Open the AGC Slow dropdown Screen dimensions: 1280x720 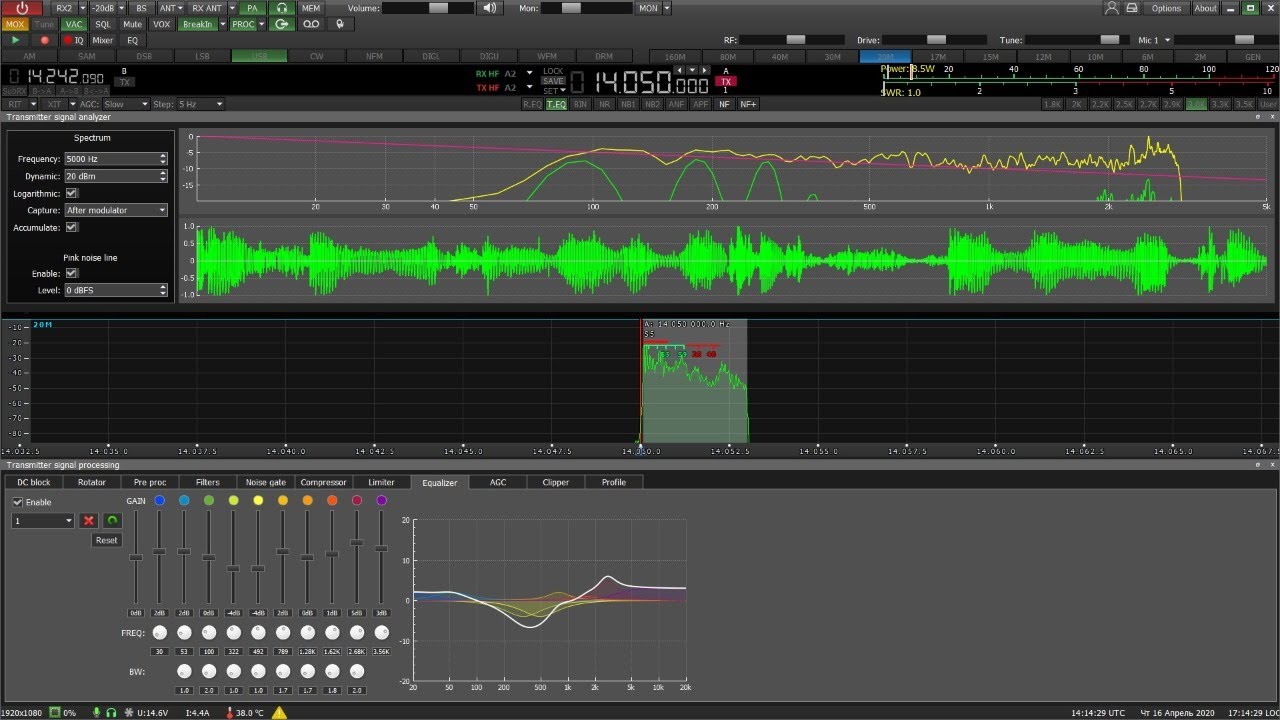click(x=124, y=104)
